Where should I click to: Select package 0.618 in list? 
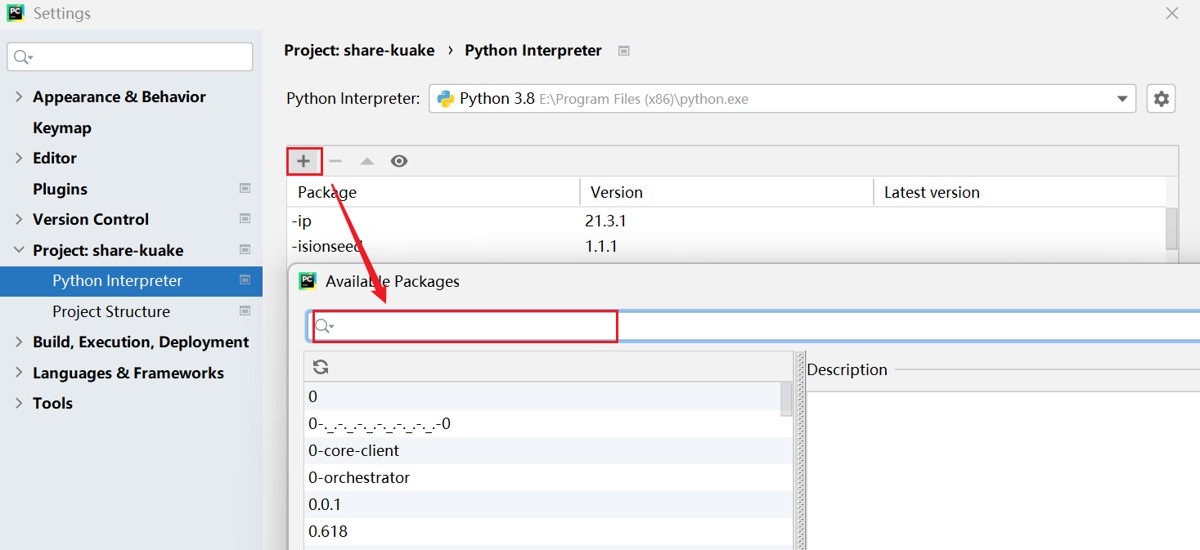pos(543,531)
